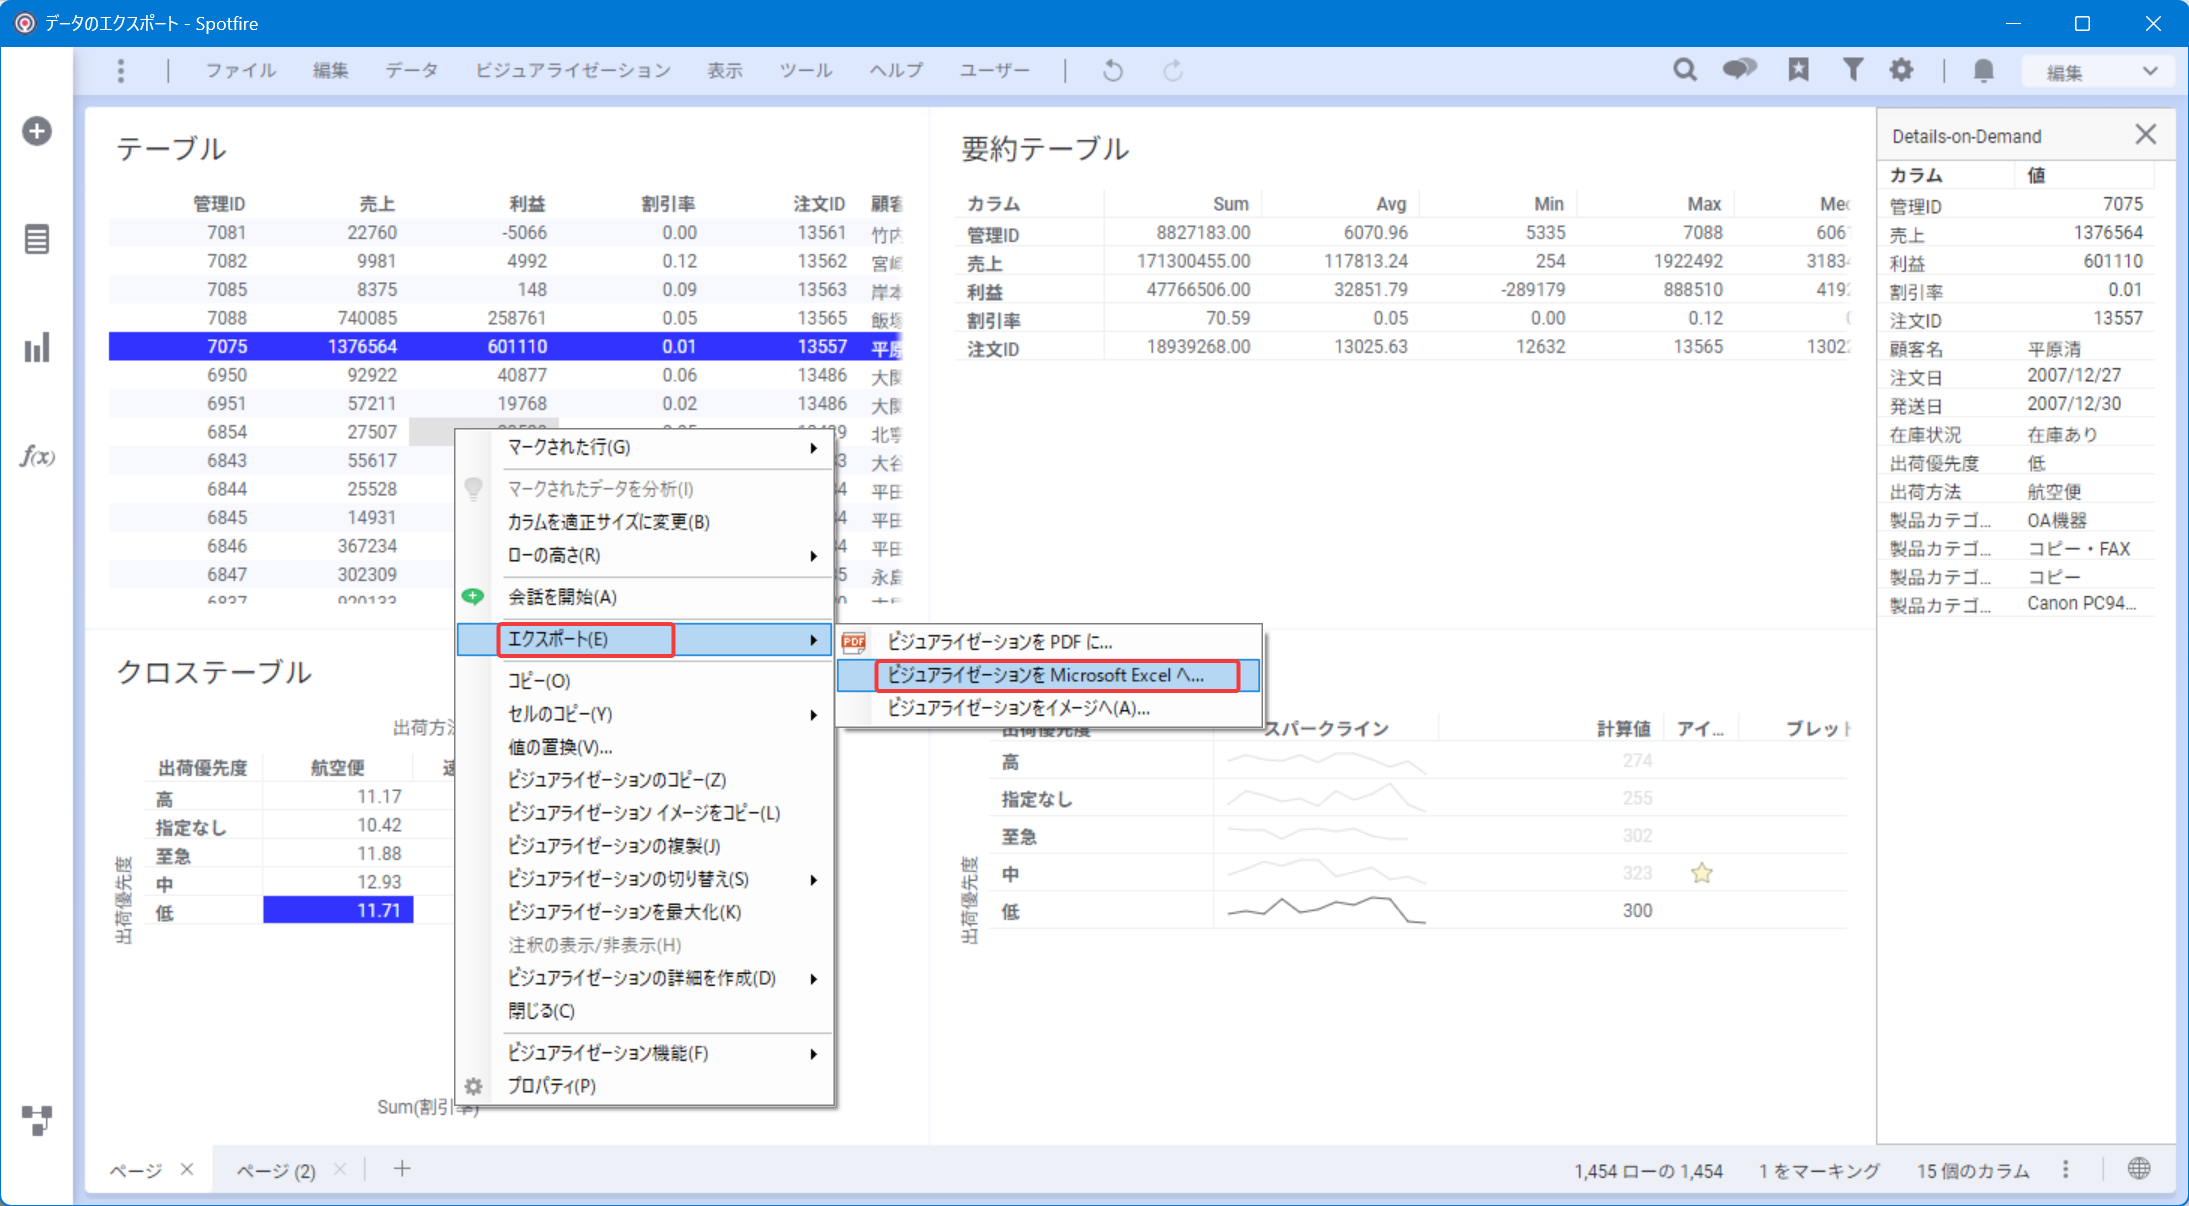Viewport: 2189px width, 1206px height.
Task: Switch to the ページ tab
Action: tap(136, 1170)
